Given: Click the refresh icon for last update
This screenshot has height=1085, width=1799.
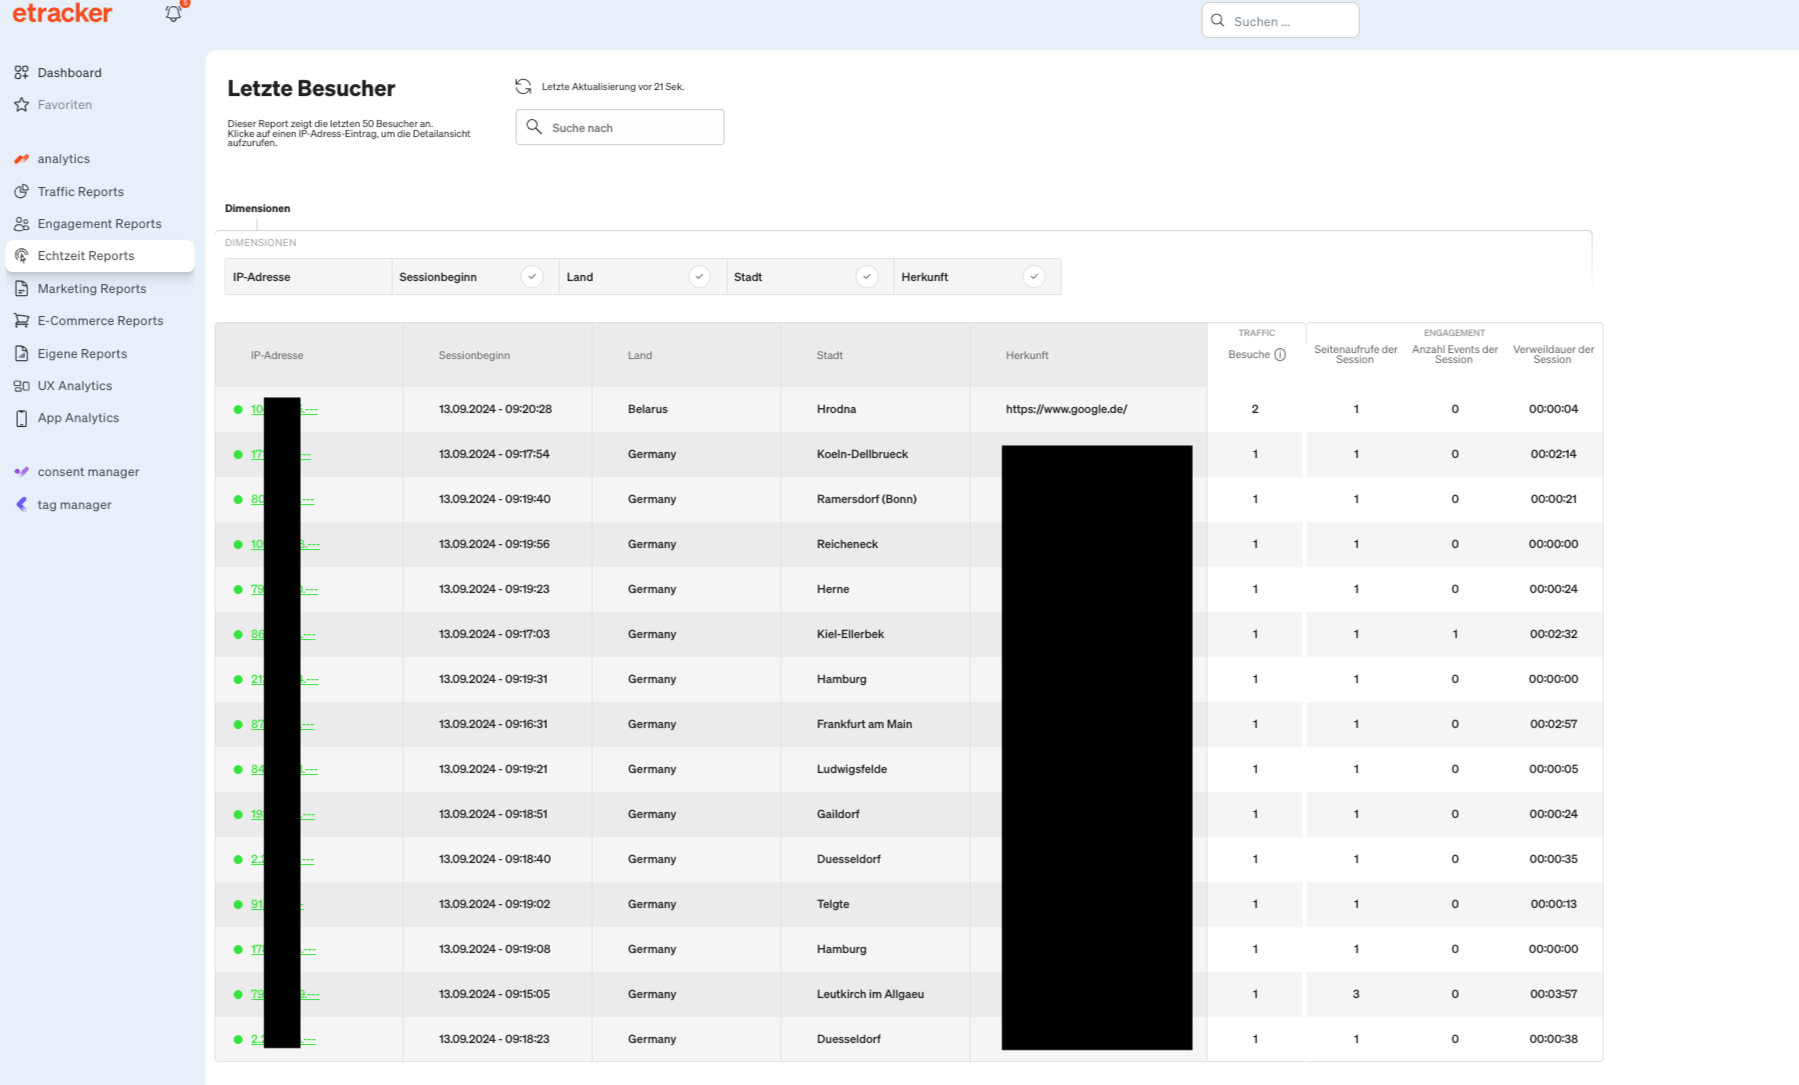Looking at the screenshot, I should coord(523,87).
